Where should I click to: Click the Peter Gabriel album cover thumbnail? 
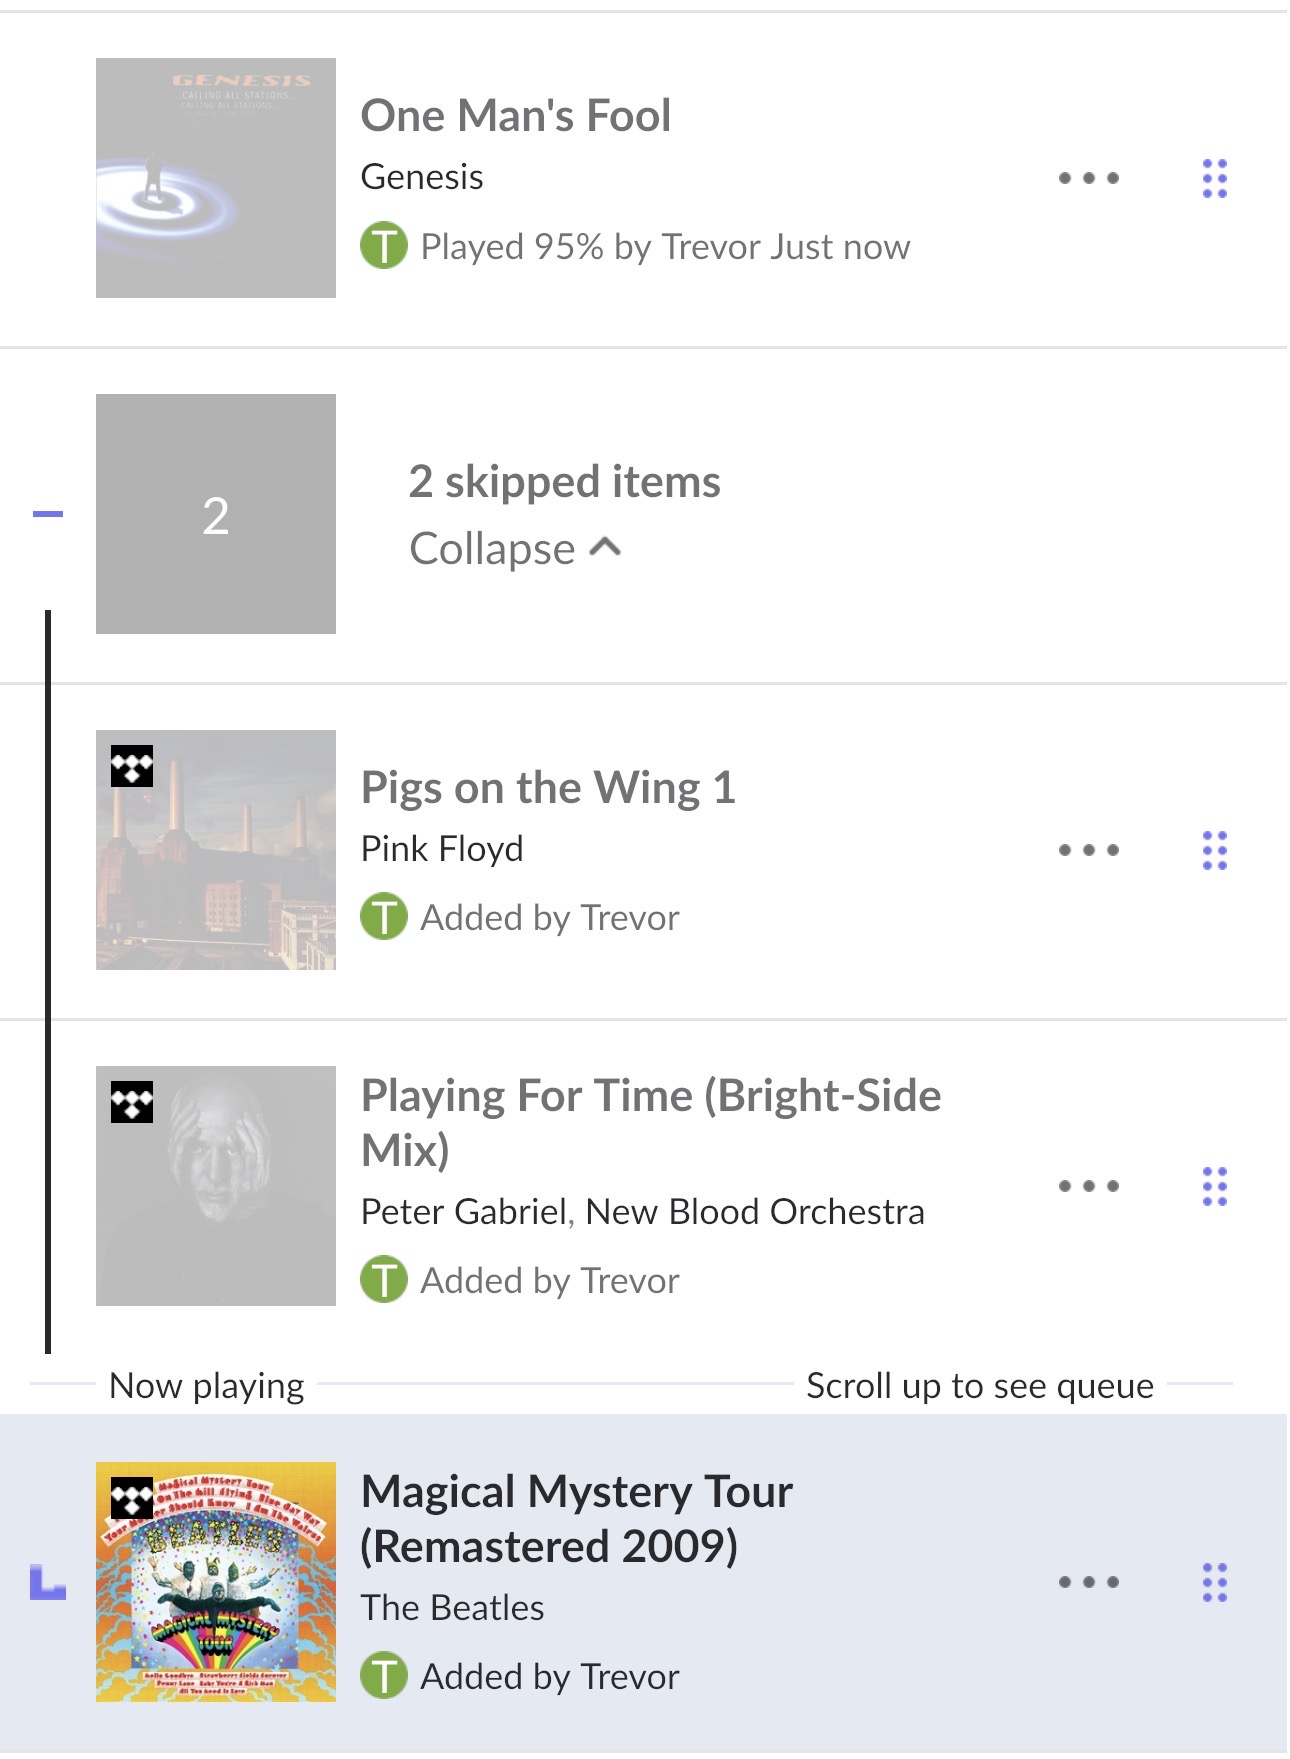tap(216, 1186)
